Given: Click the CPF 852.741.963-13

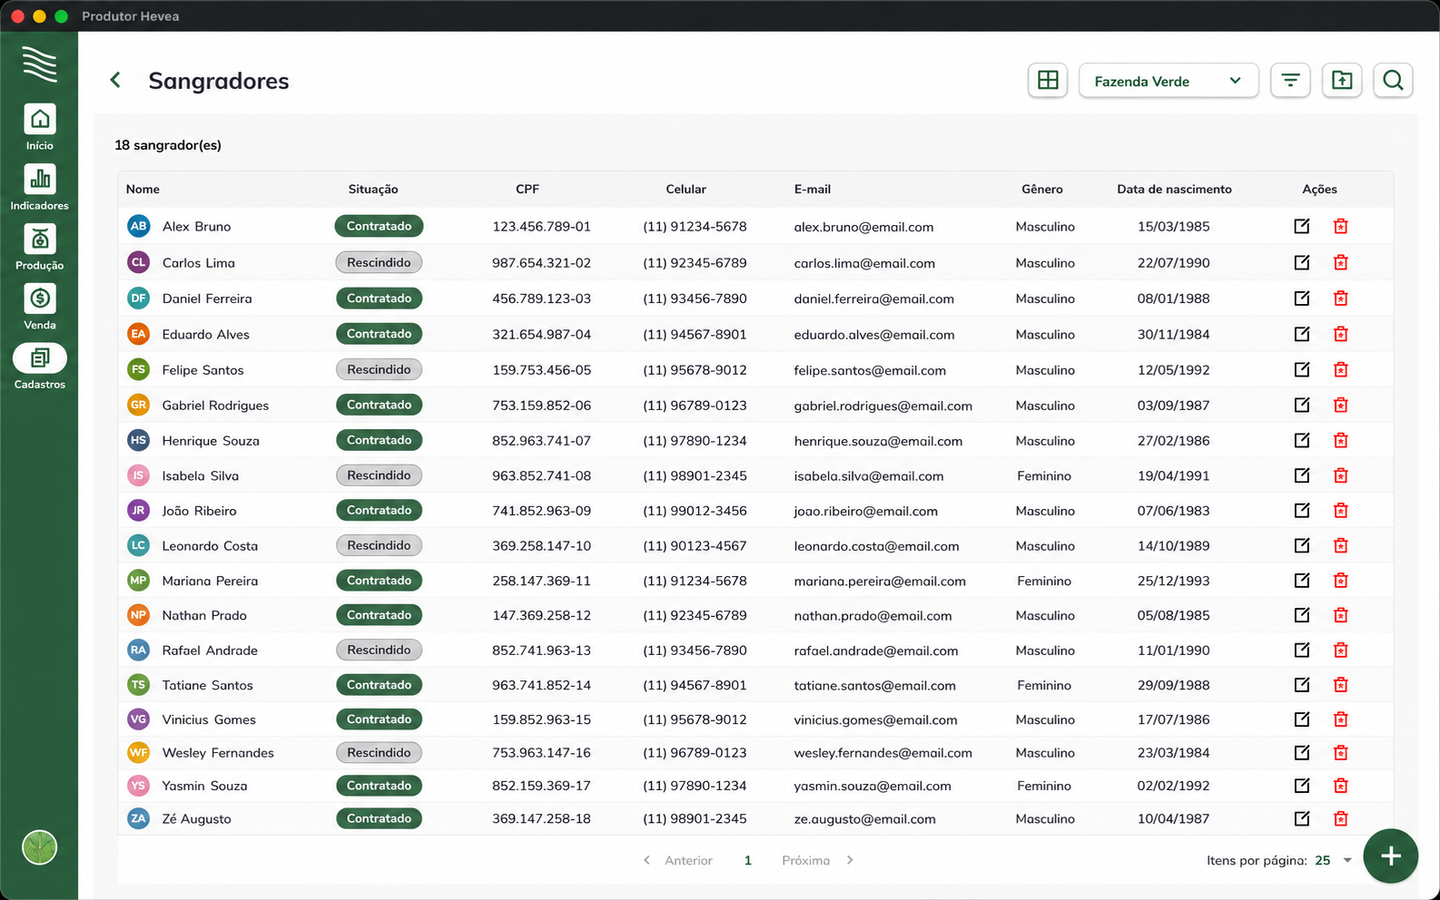Looking at the screenshot, I should (541, 650).
